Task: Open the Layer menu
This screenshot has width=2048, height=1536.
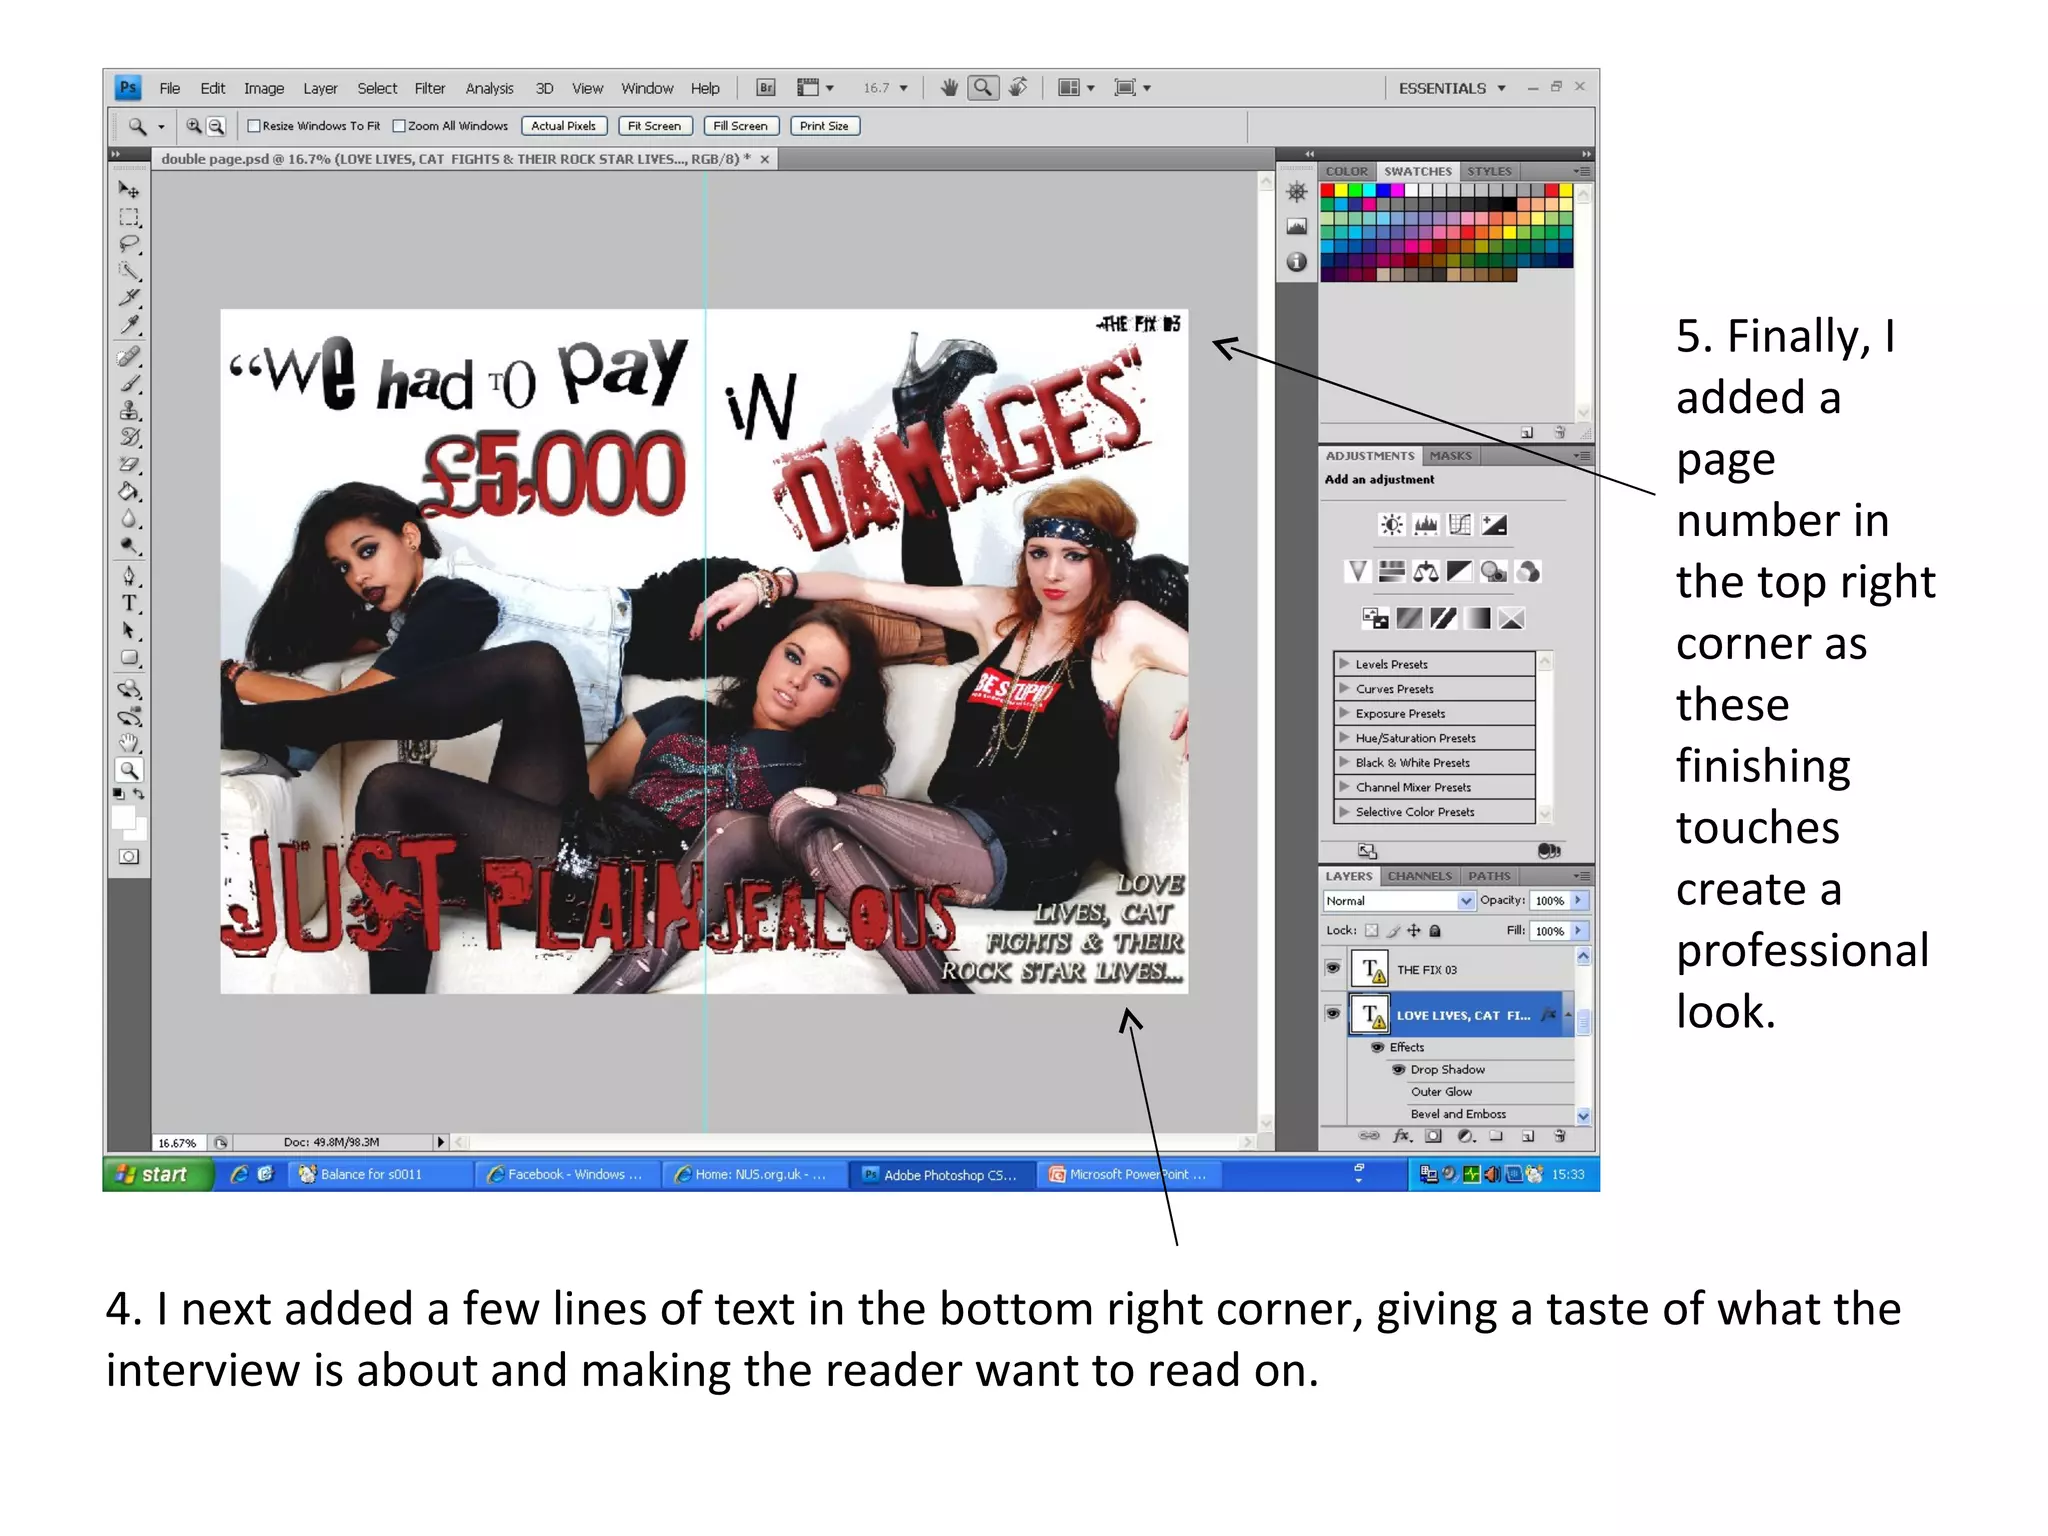Action: pos(320,88)
